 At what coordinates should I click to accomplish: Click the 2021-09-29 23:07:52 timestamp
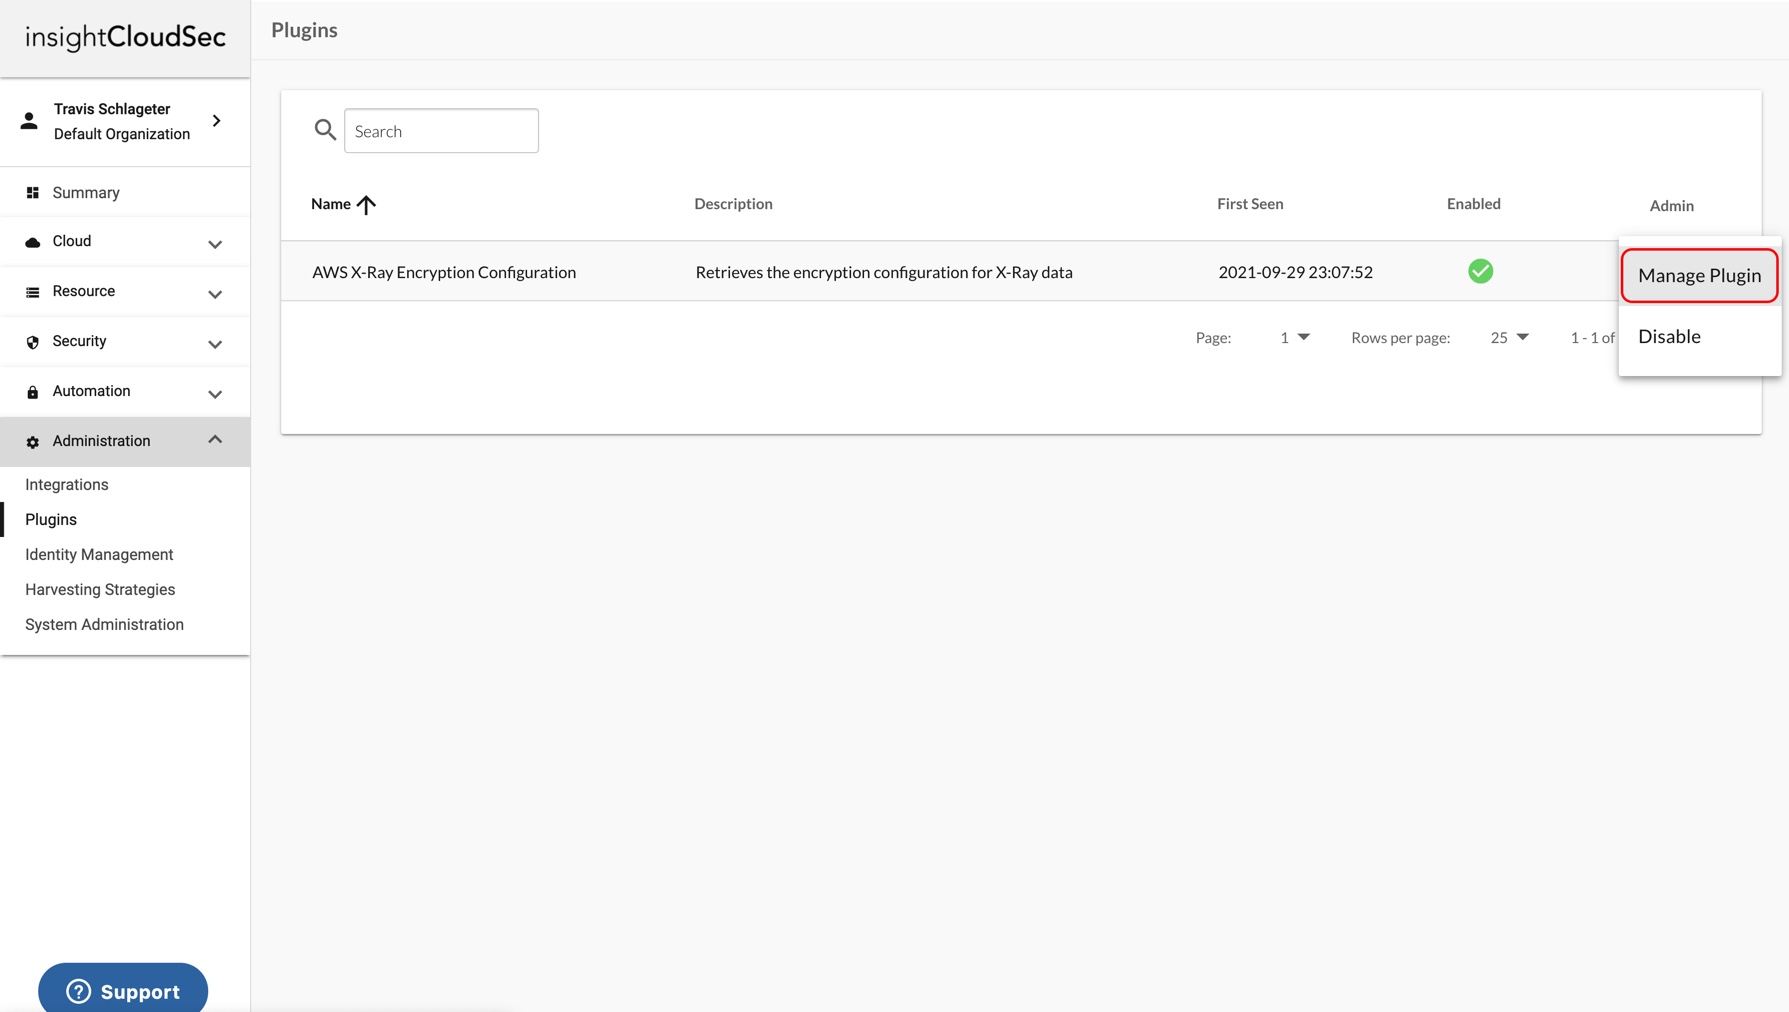pyautogui.click(x=1295, y=272)
